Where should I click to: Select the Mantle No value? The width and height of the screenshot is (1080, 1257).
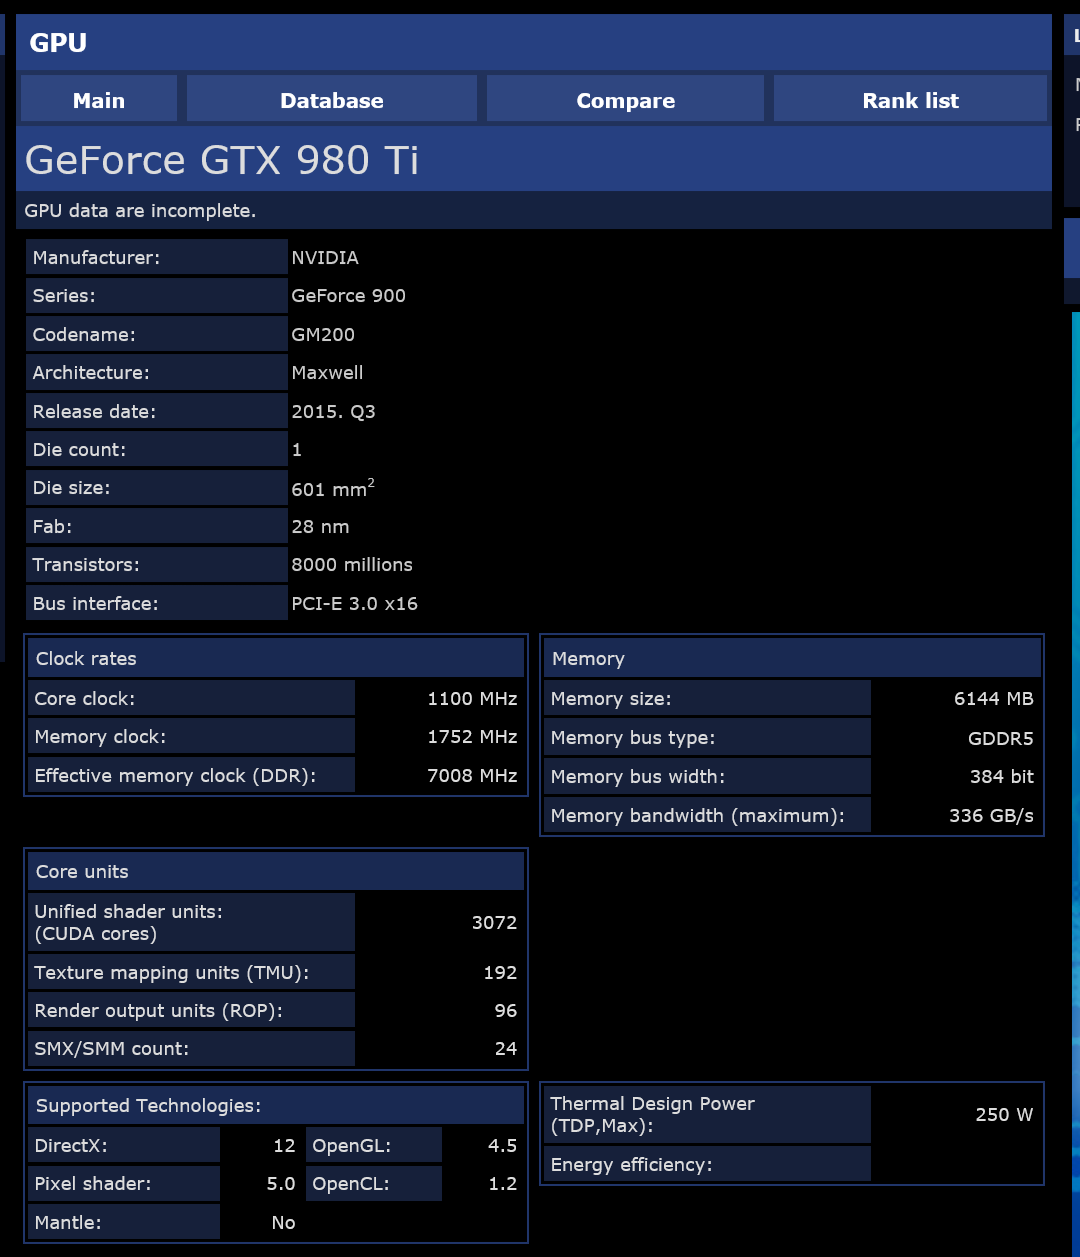point(284,1223)
